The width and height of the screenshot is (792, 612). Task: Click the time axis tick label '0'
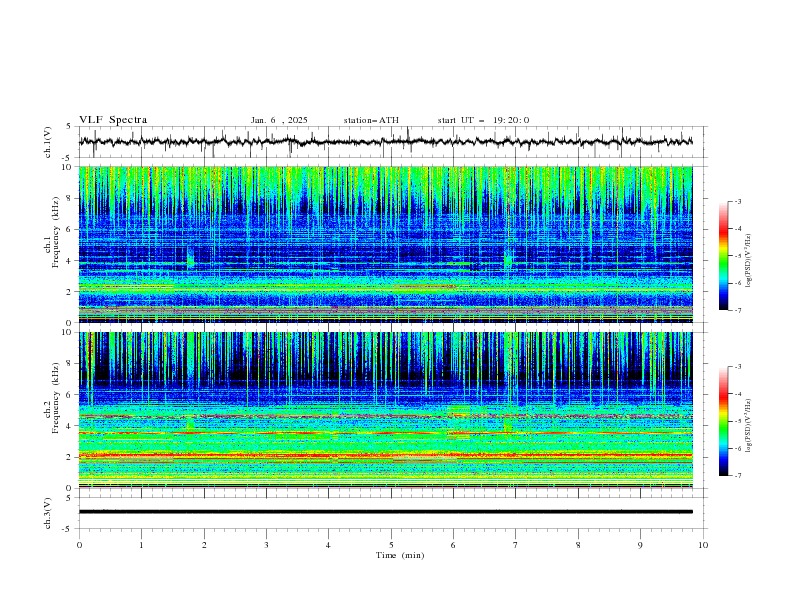79,545
